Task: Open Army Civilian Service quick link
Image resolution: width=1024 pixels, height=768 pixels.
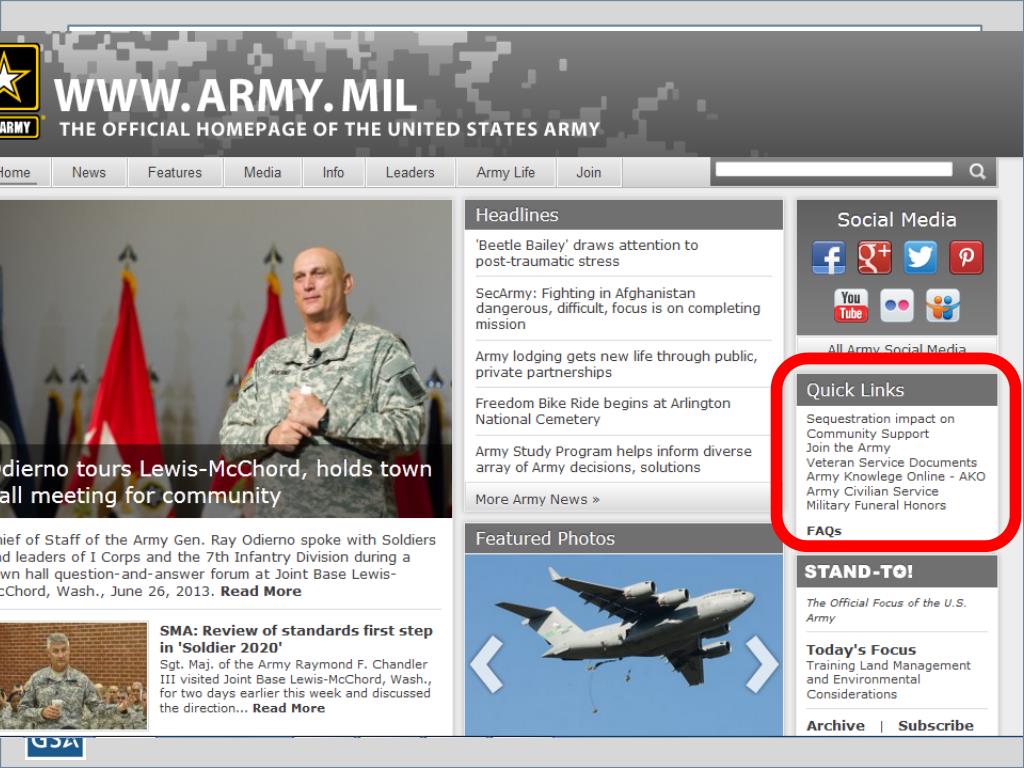Action: click(872, 491)
